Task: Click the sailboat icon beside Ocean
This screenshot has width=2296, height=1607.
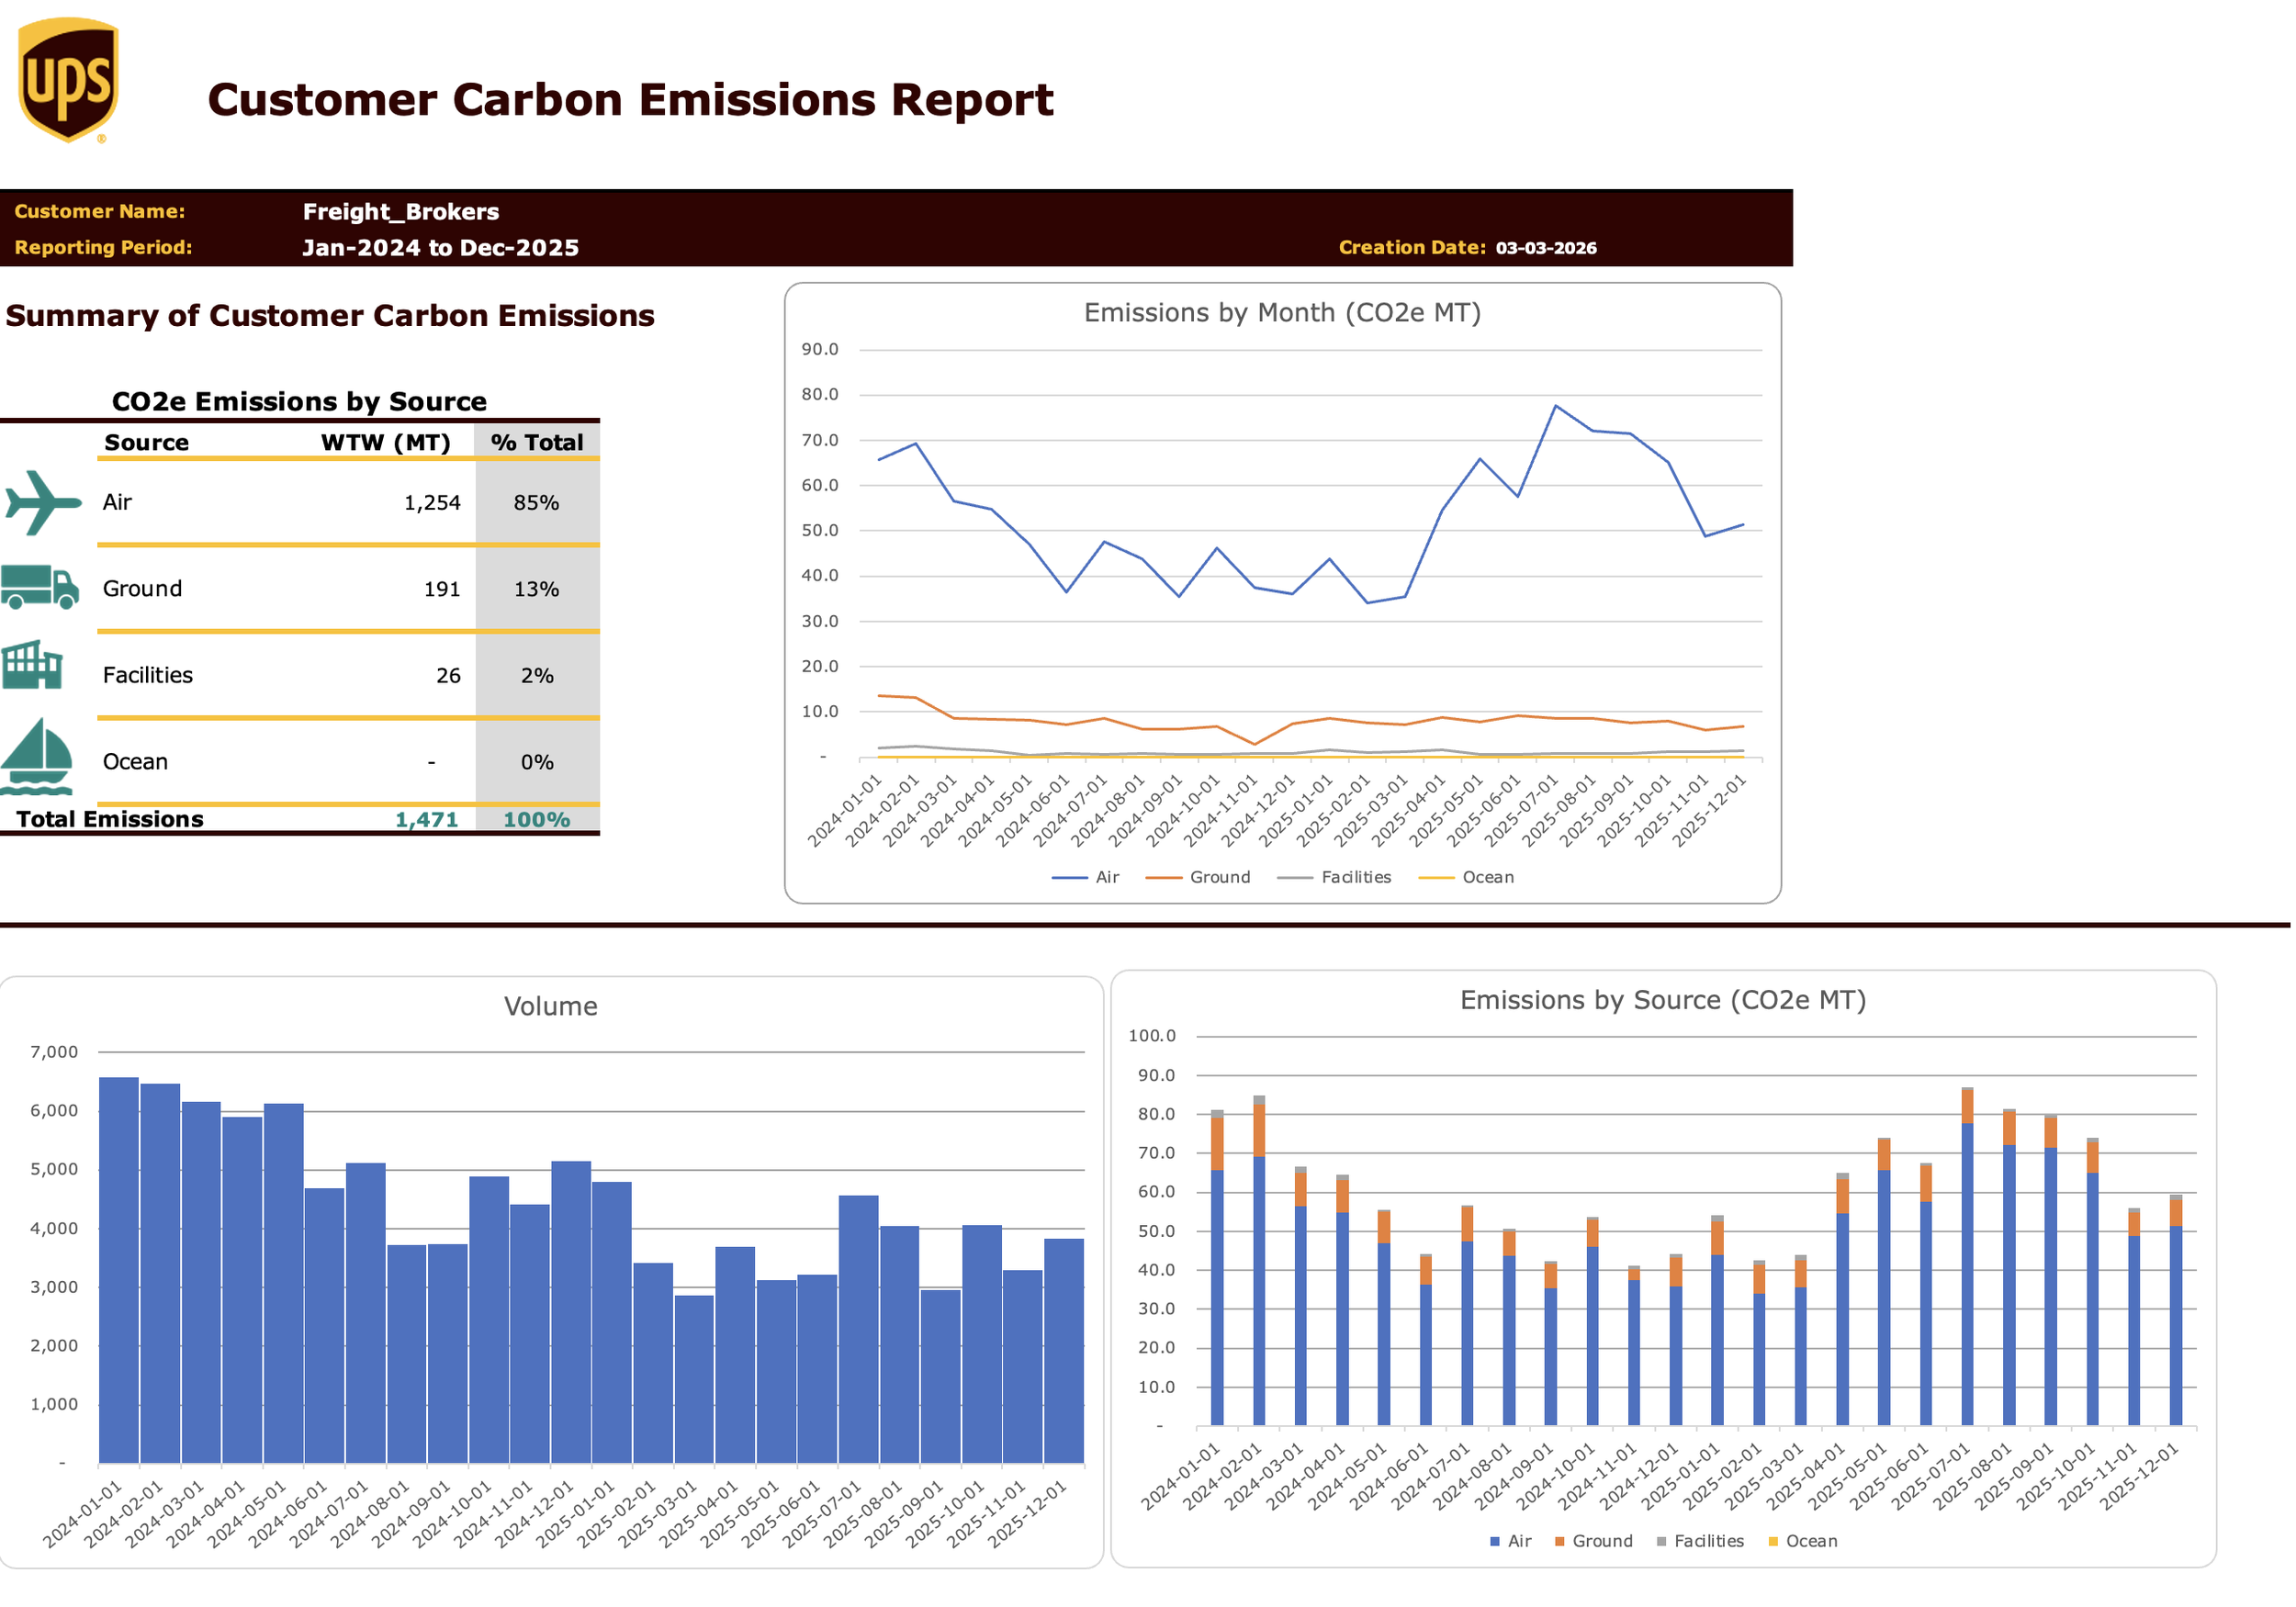Action: coord(38,756)
